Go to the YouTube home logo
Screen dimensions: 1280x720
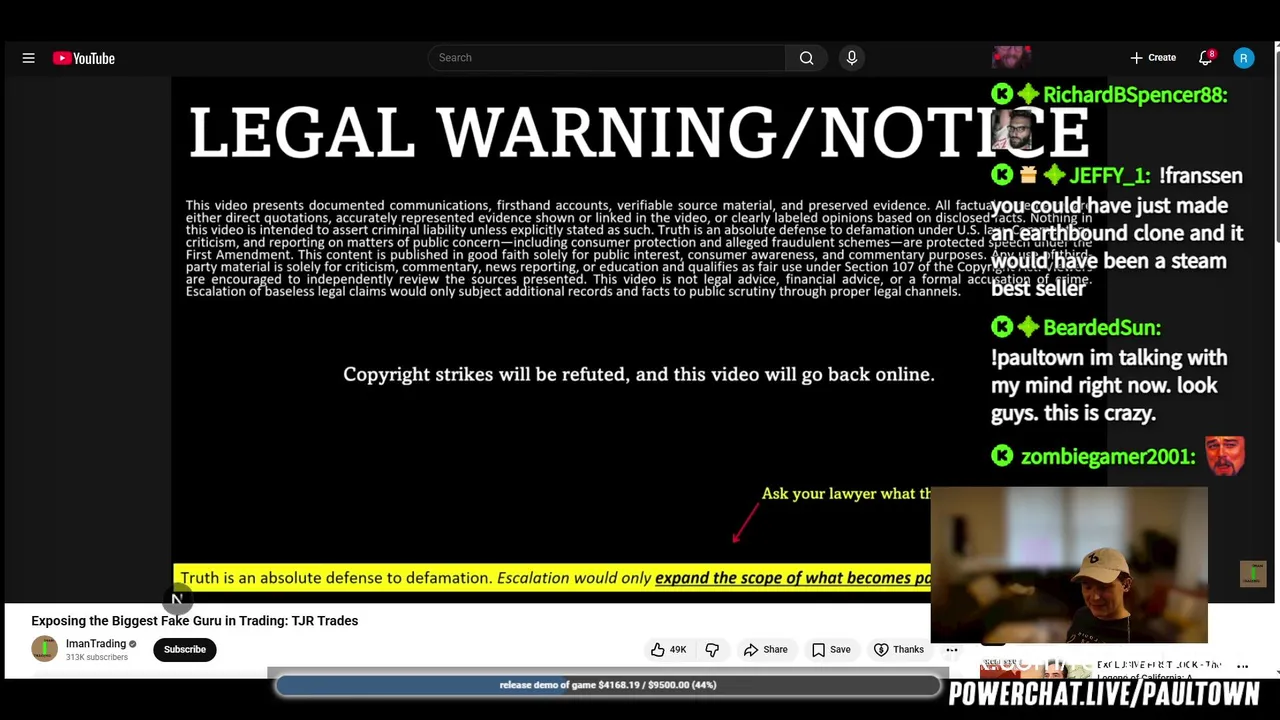click(84, 58)
